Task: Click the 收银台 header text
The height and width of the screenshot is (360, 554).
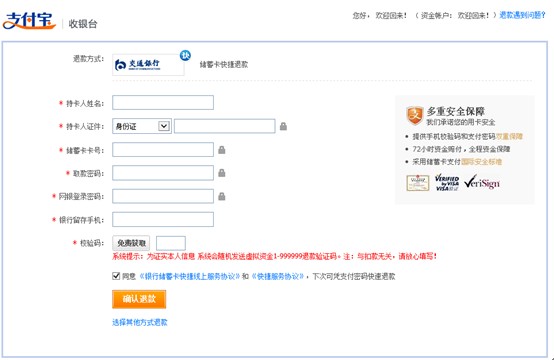Action: click(x=83, y=24)
